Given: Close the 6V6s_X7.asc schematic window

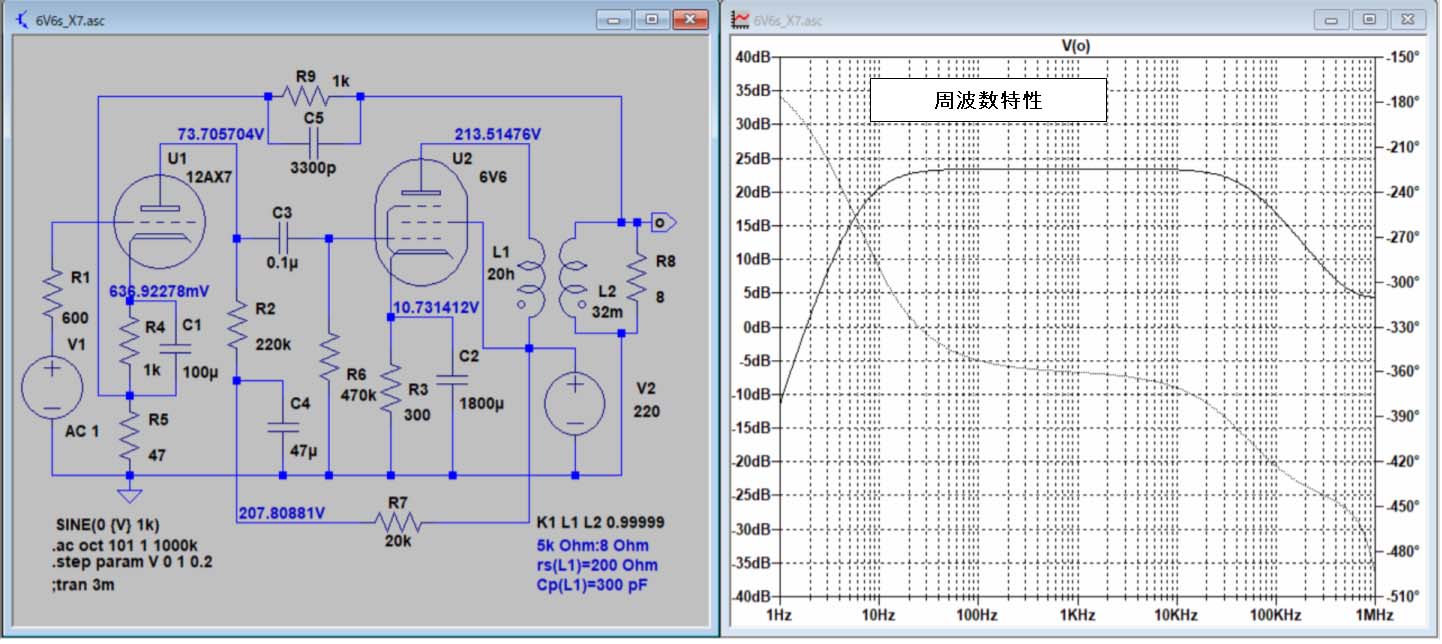Looking at the screenshot, I should [690, 19].
